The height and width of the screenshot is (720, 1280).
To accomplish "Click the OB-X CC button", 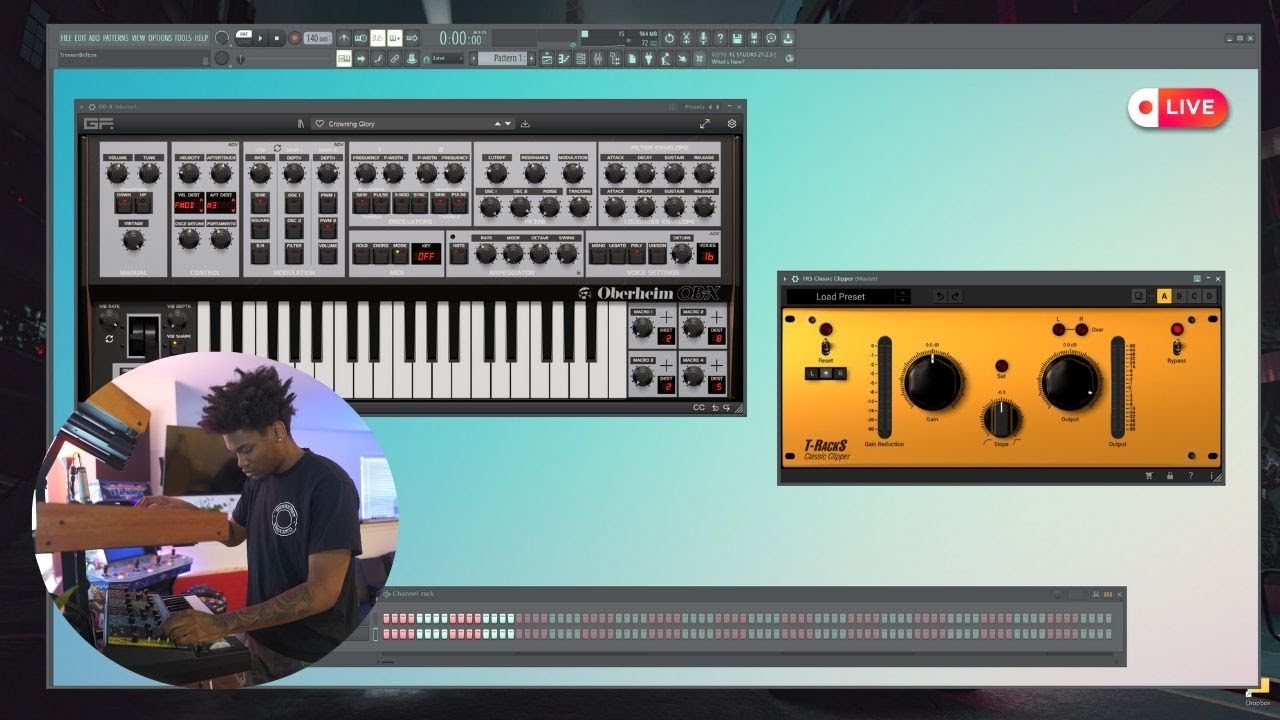I will tap(699, 407).
